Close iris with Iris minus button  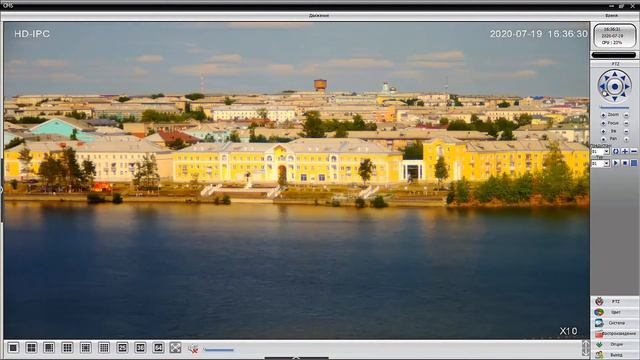click(626, 131)
